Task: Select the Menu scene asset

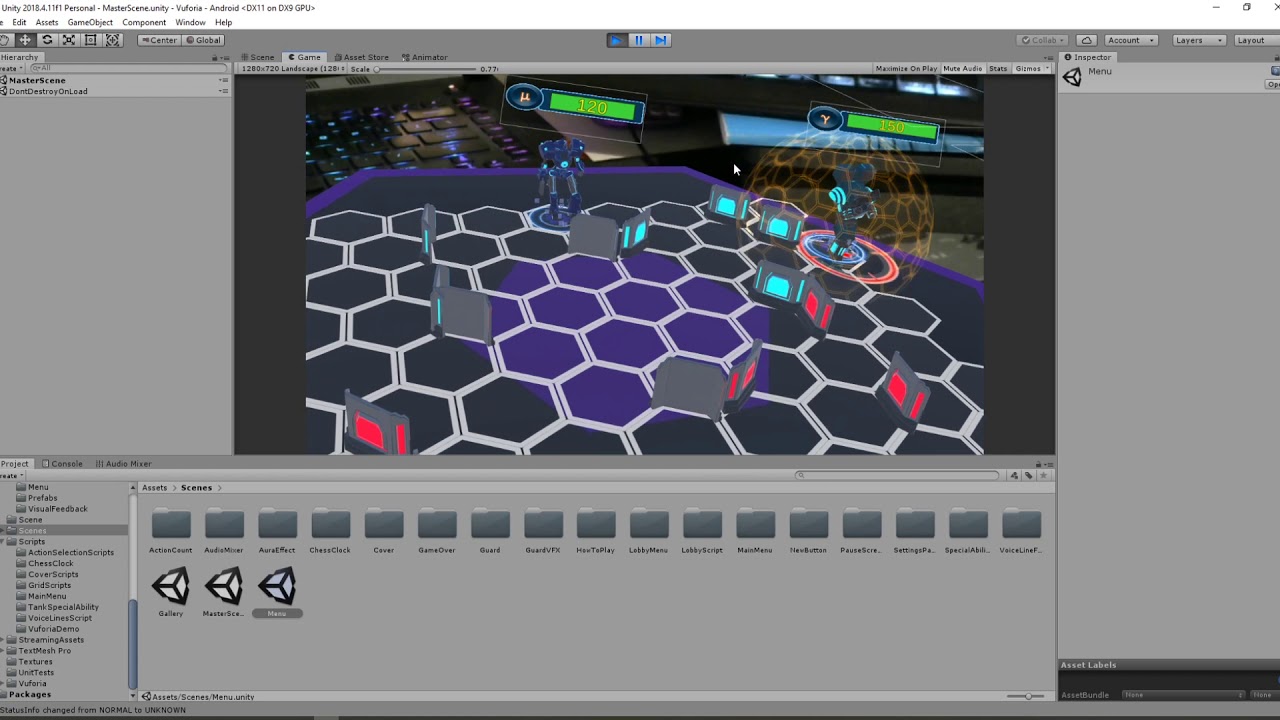Action: pos(277,591)
